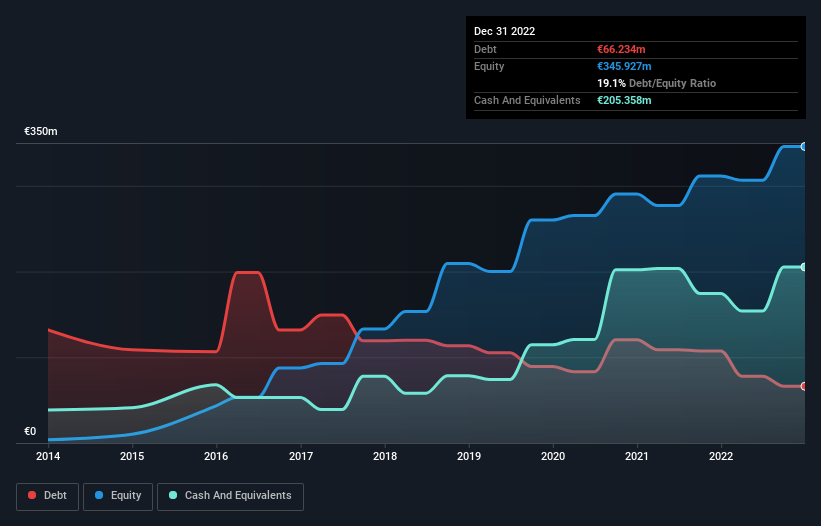
Task: Click the 2015 x-axis label
Action: [132, 456]
